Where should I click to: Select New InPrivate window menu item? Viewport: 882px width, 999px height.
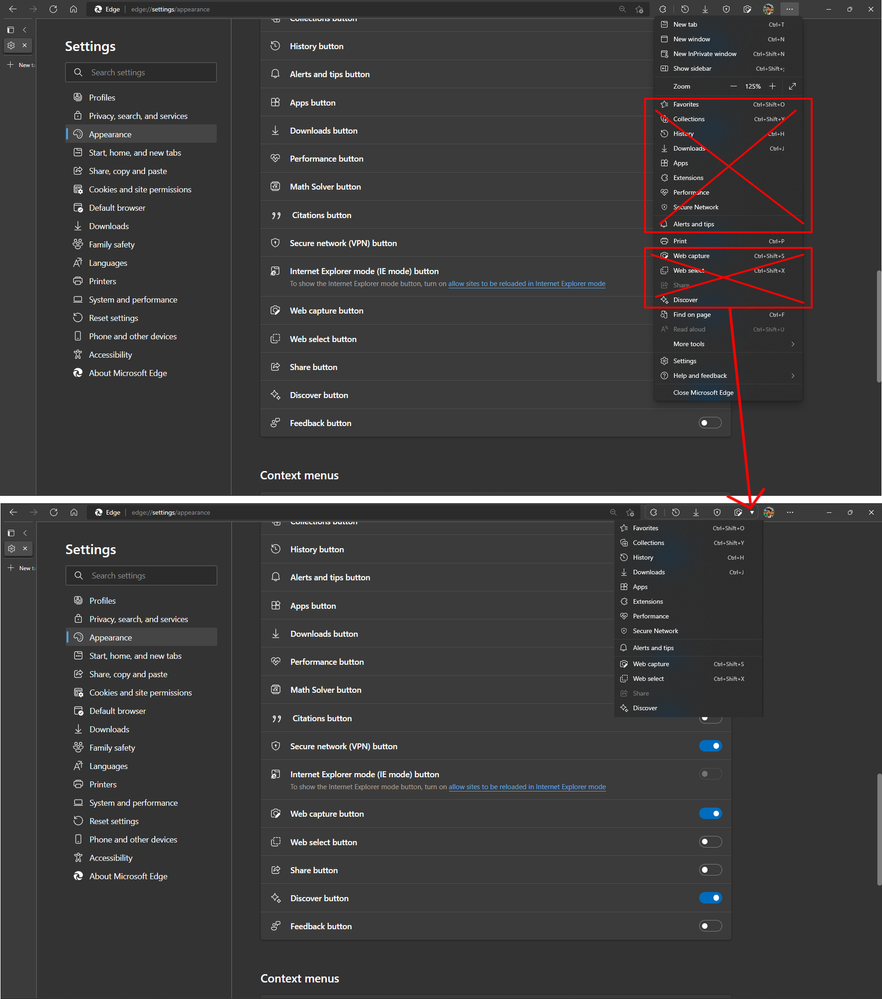click(x=728, y=54)
